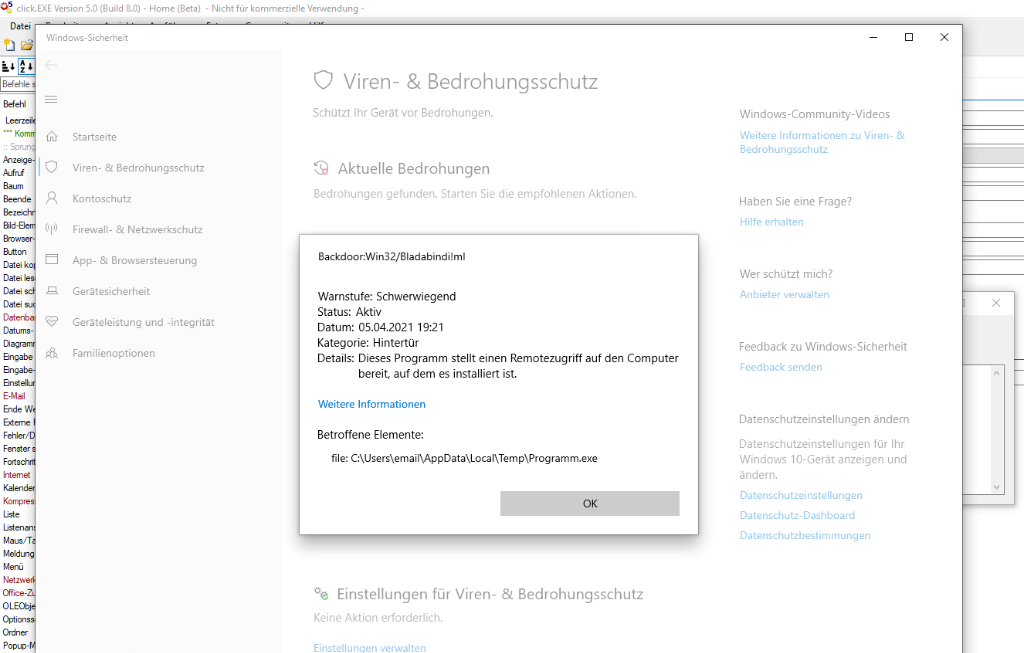Open Weitere Informationen link in the threat dialog
The image size is (1024, 653).
(372, 404)
